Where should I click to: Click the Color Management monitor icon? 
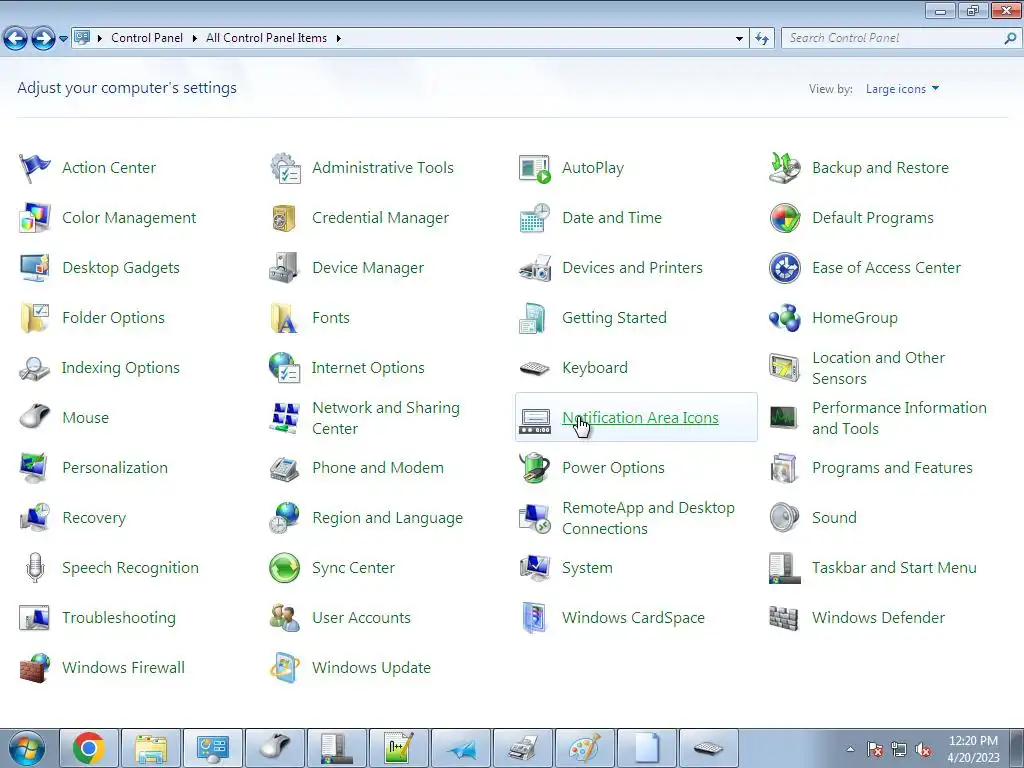point(35,217)
